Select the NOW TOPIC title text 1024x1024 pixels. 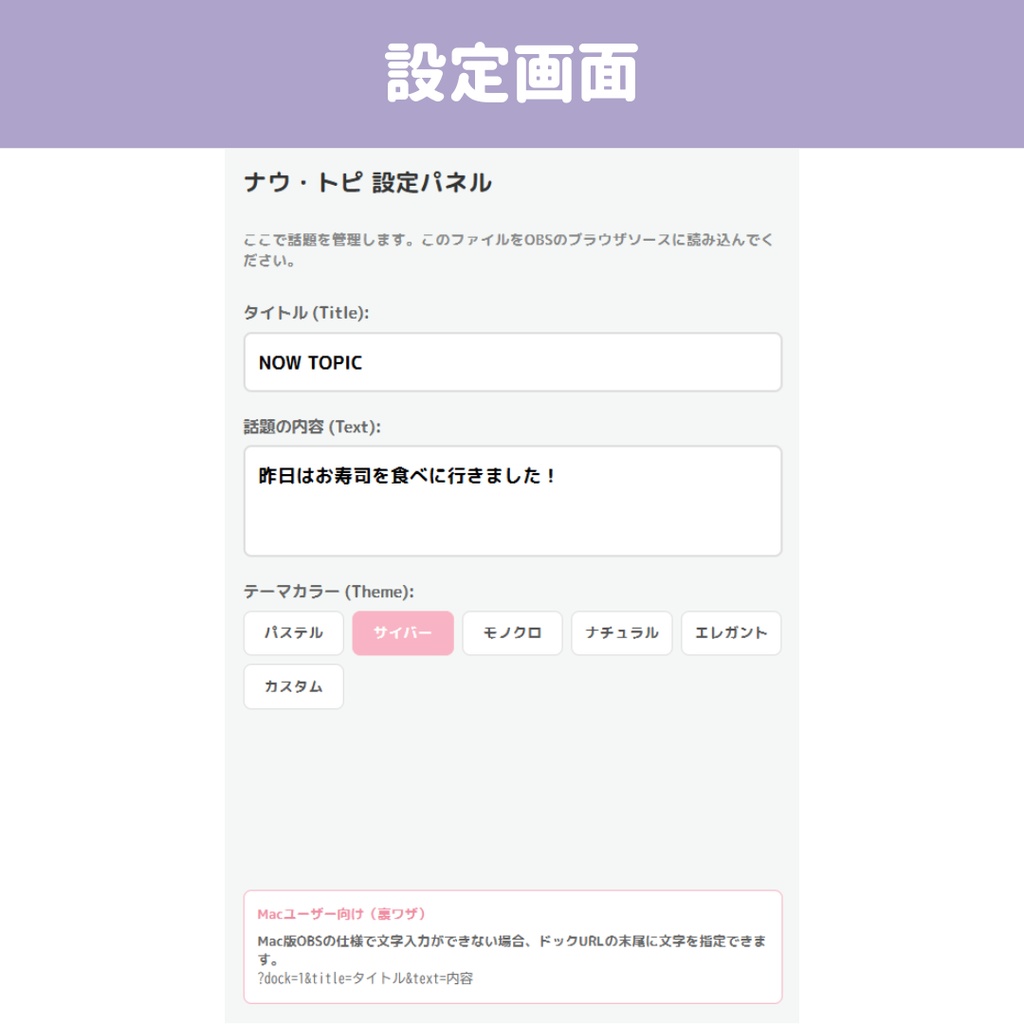[311, 362]
